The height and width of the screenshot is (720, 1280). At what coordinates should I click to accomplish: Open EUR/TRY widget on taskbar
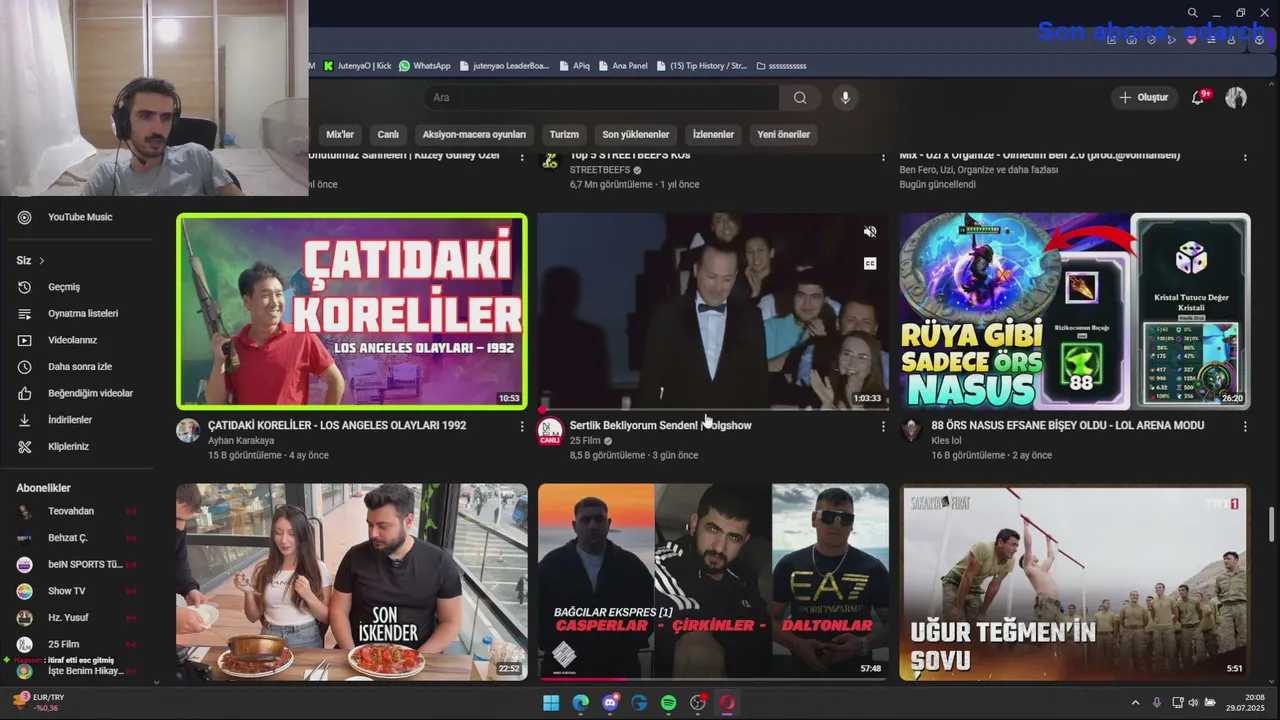[x=40, y=702]
